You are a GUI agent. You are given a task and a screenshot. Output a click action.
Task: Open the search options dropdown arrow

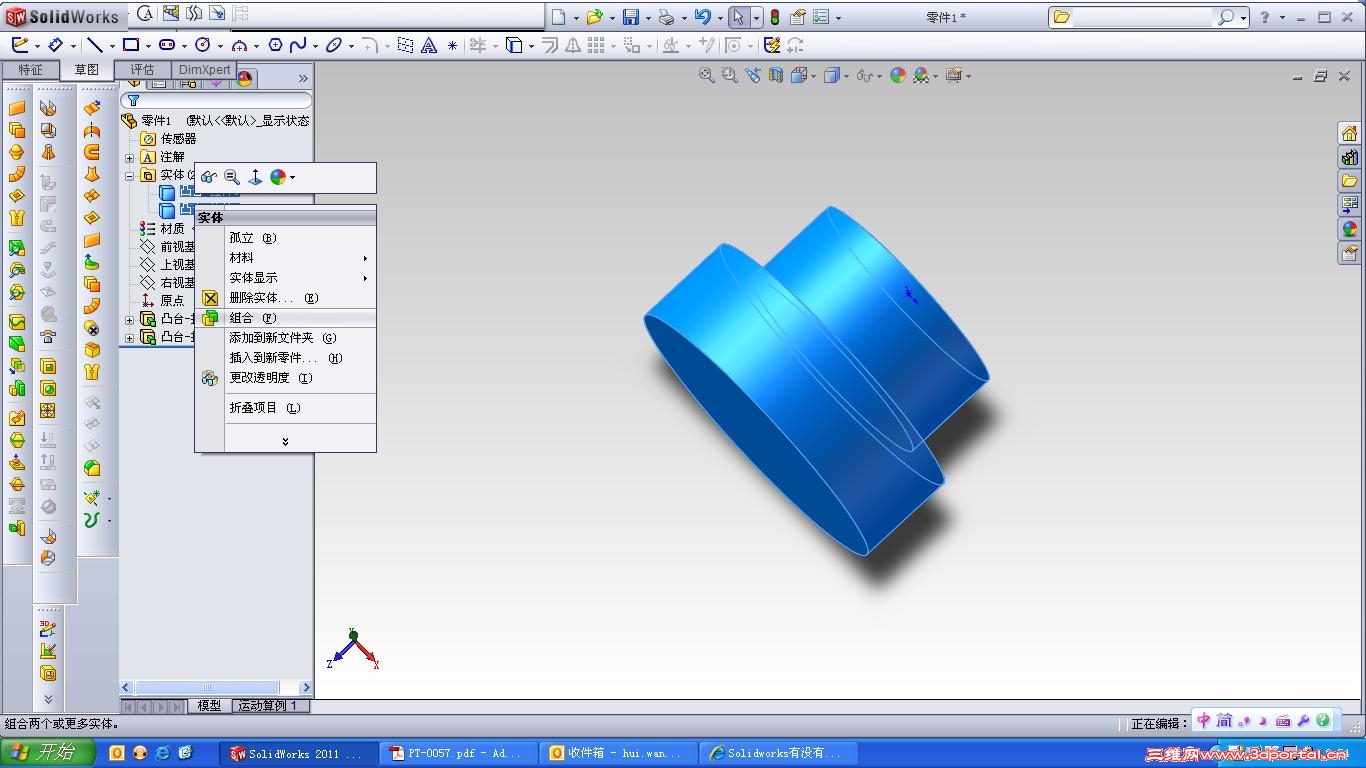point(1243,17)
